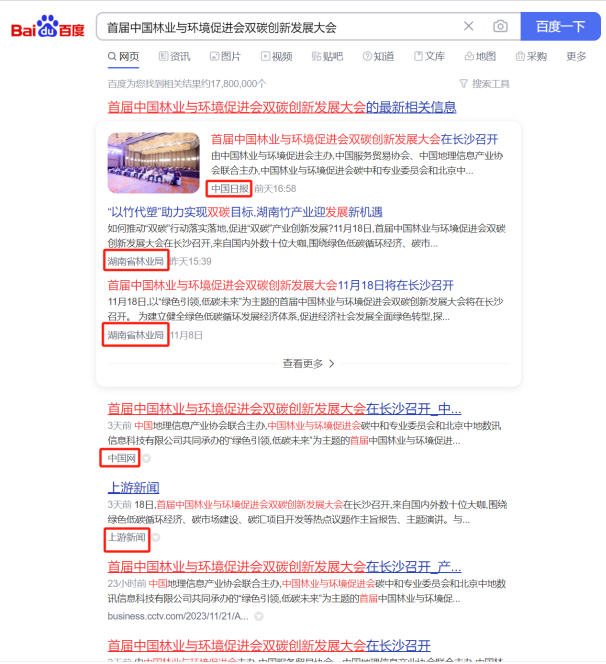Click the search input field
Viewport: 606px width, 664px height.
coord(279,27)
